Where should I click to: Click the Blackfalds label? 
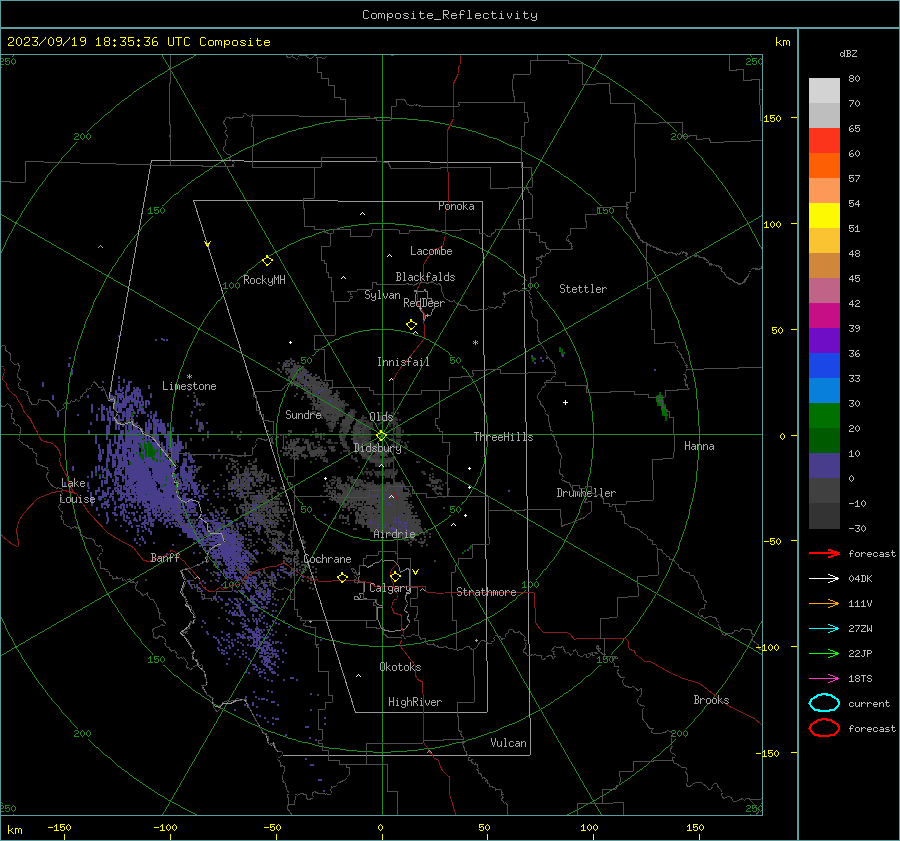coord(425,277)
